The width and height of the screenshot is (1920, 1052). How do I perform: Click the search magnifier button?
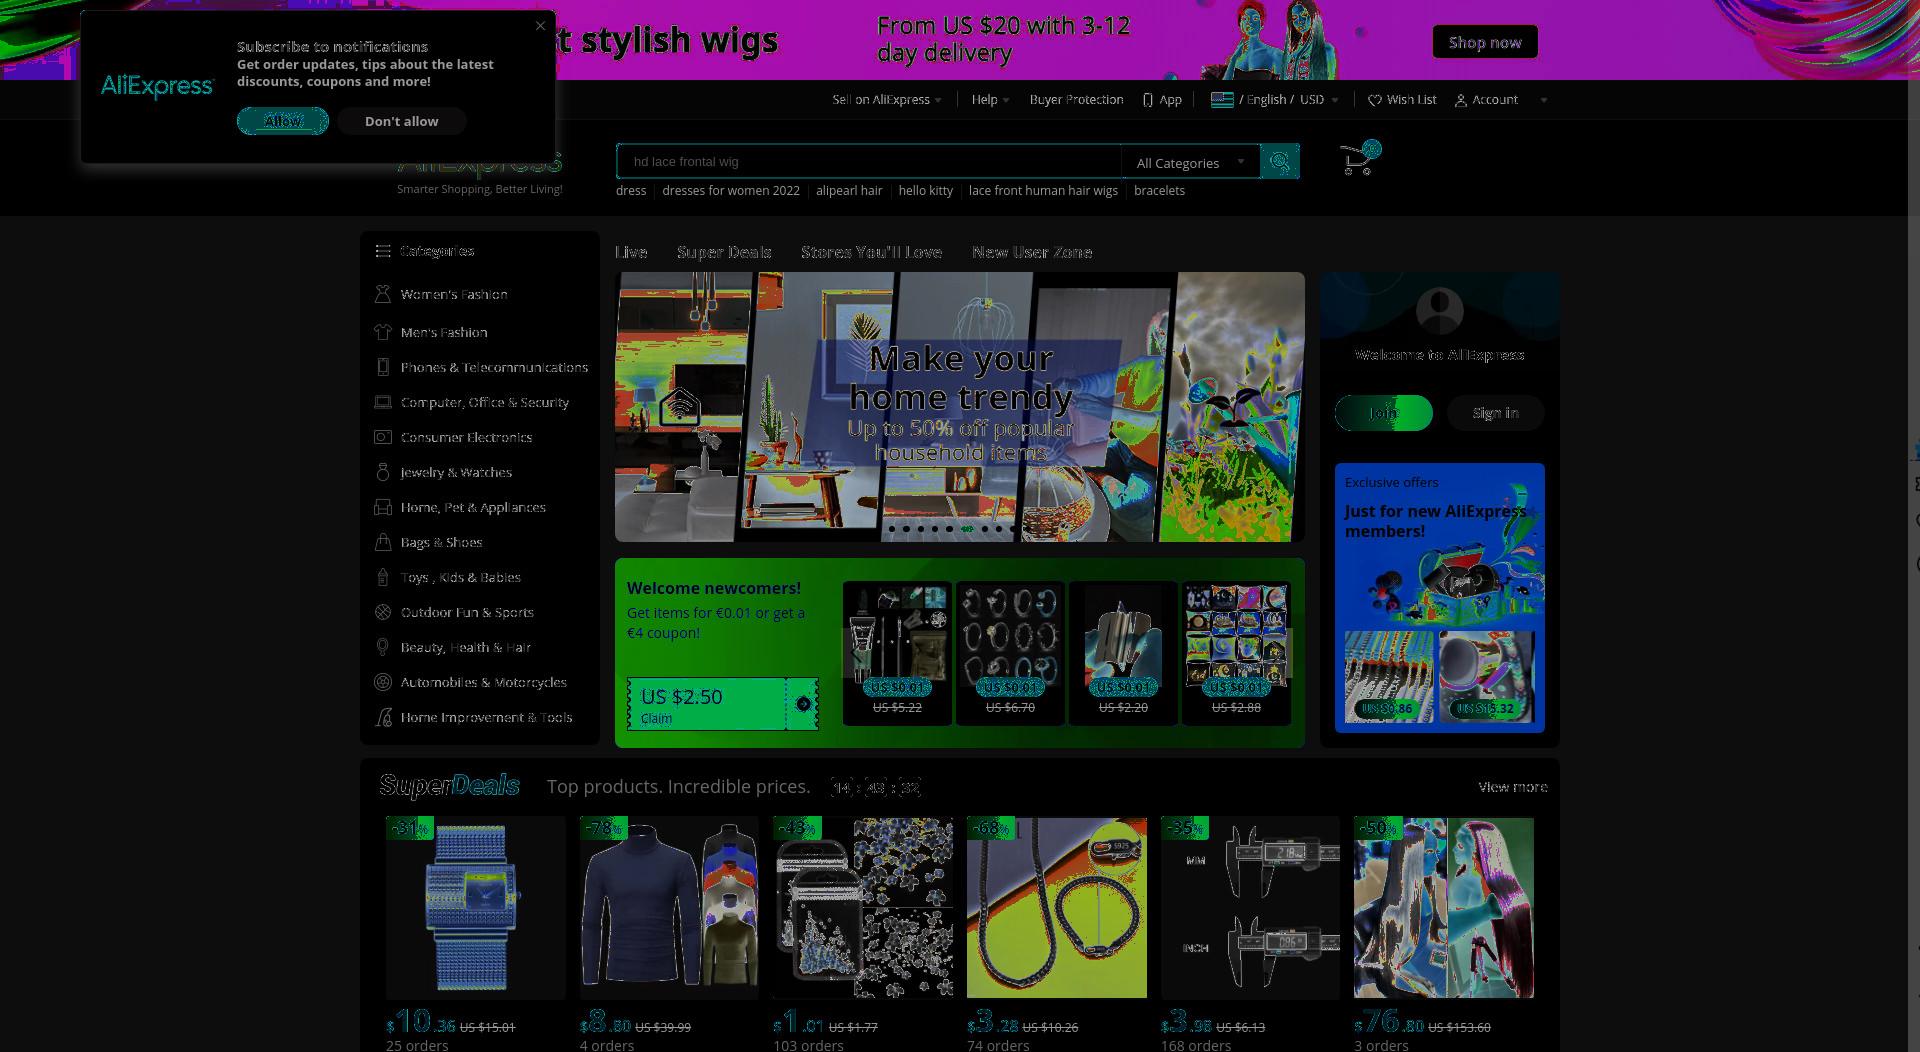[x=1279, y=161]
